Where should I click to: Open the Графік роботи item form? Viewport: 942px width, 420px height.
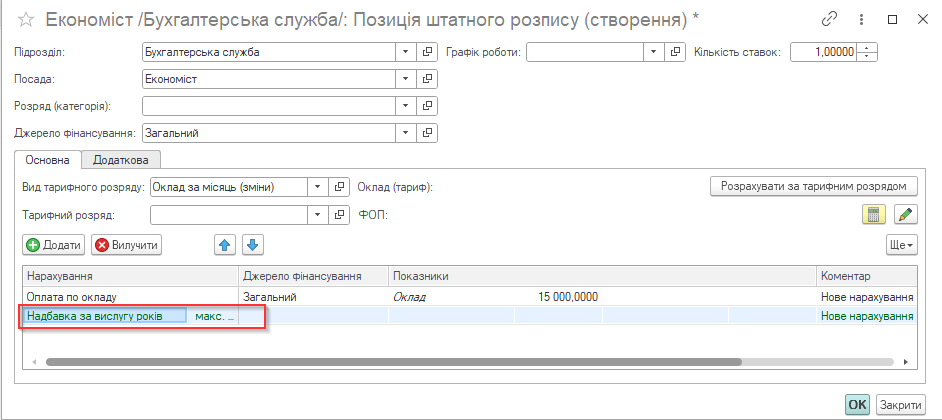(676, 52)
